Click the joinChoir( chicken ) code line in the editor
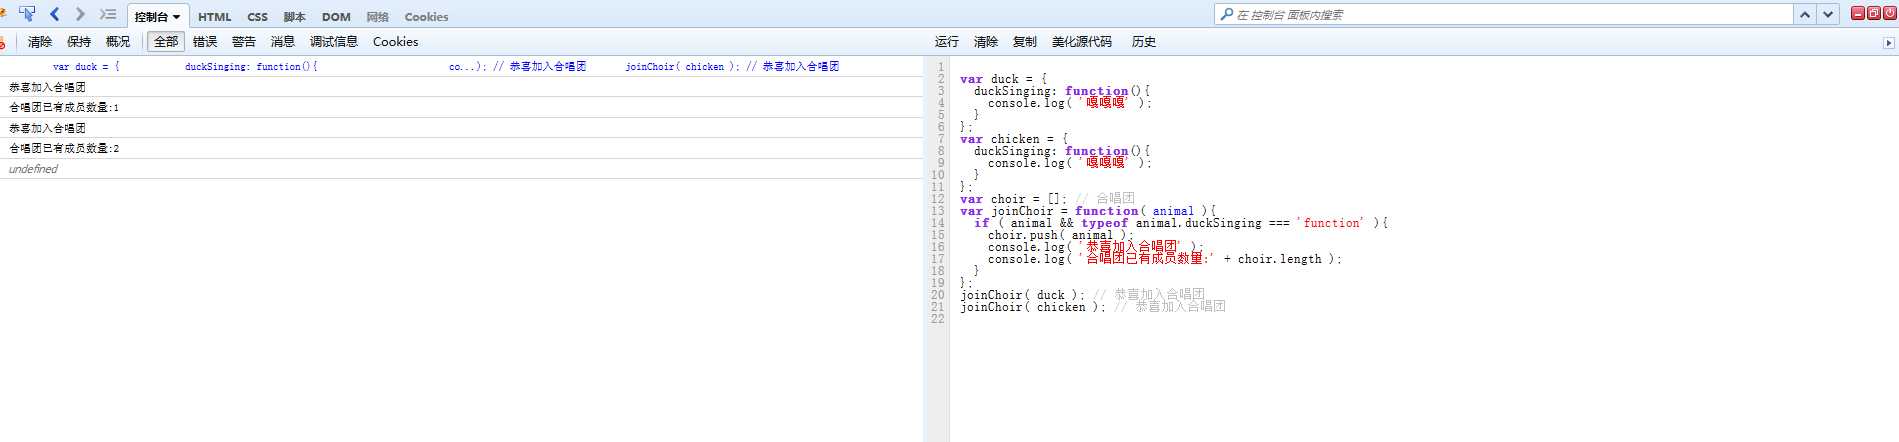Viewport: 1899px width, 442px height. pyautogui.click(x=1092, y=307)
